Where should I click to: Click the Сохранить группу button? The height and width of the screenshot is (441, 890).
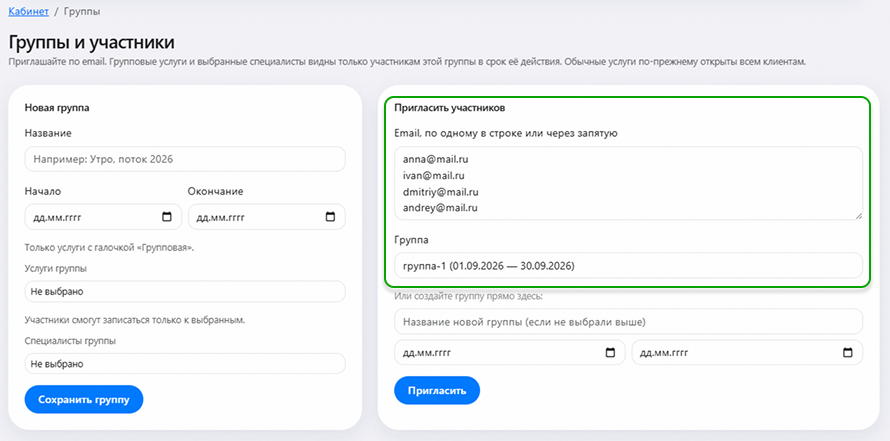tap(84, 400)
